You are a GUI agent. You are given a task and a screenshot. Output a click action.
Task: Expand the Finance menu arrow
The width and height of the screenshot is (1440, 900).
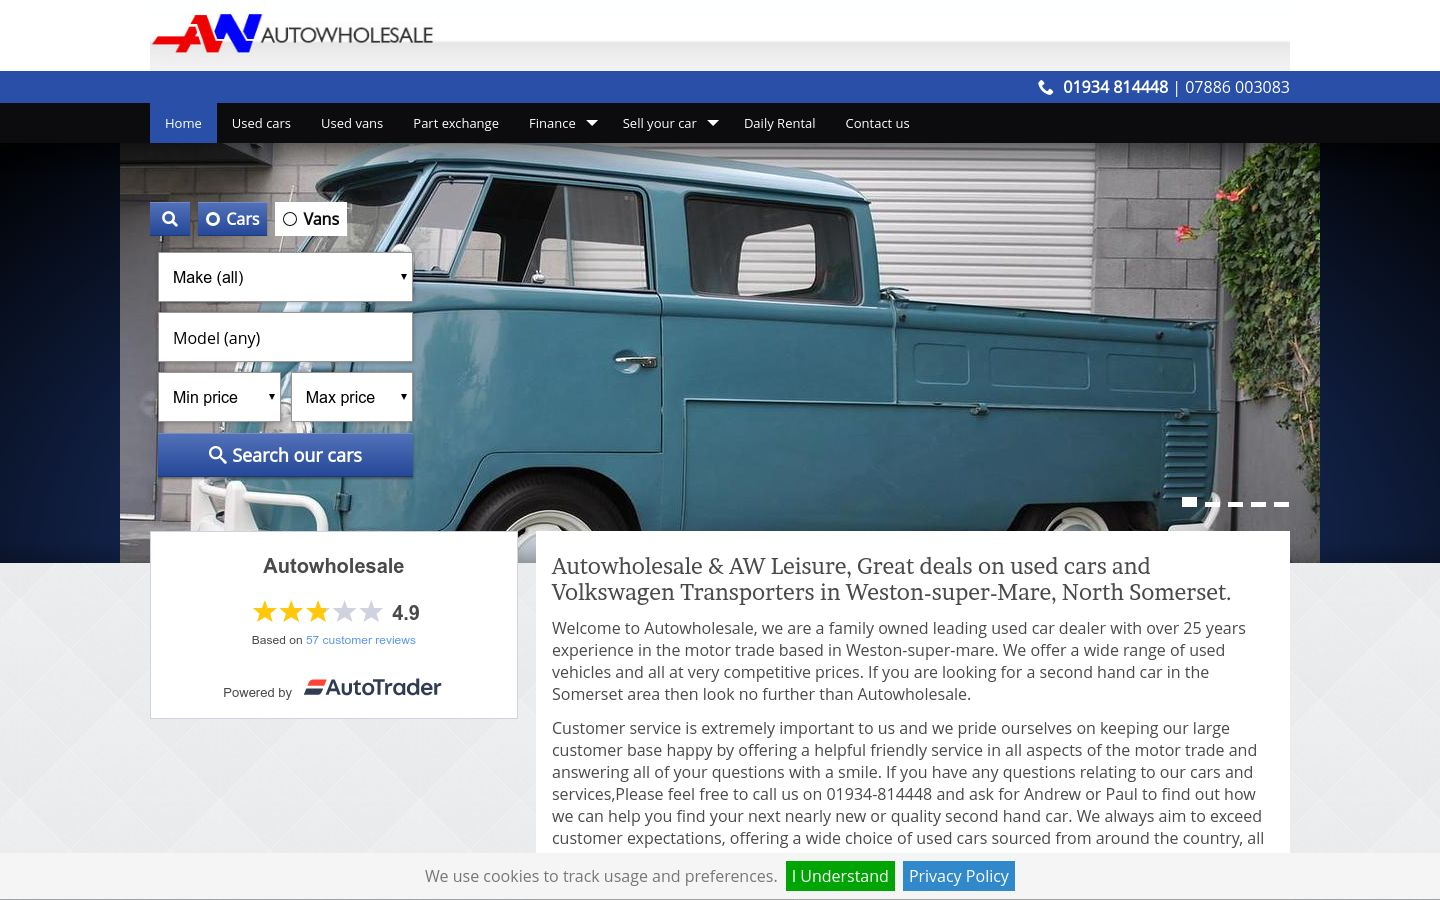pos(592,123)
